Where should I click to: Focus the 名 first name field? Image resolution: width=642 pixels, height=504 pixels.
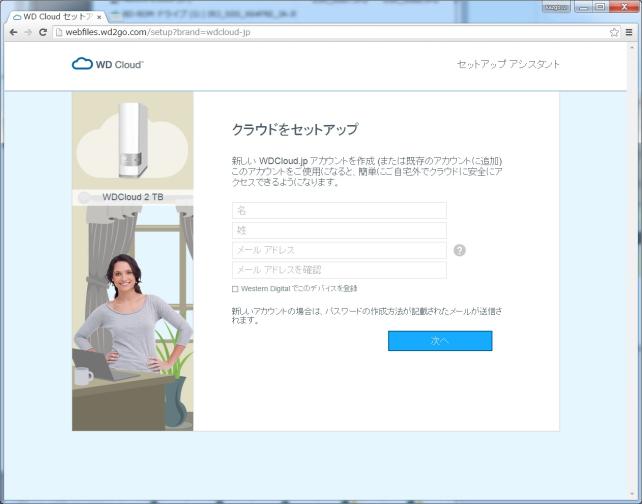coord(339,210)
